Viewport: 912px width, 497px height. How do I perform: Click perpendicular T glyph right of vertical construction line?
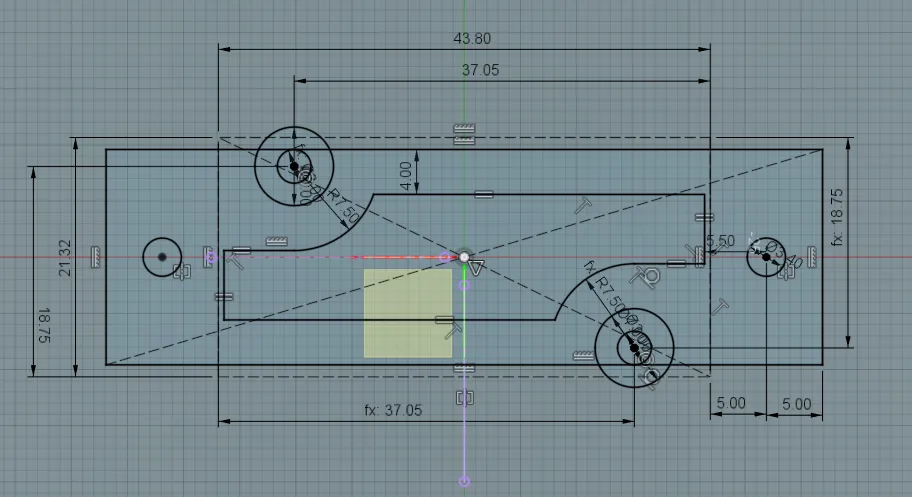[720, 307]
